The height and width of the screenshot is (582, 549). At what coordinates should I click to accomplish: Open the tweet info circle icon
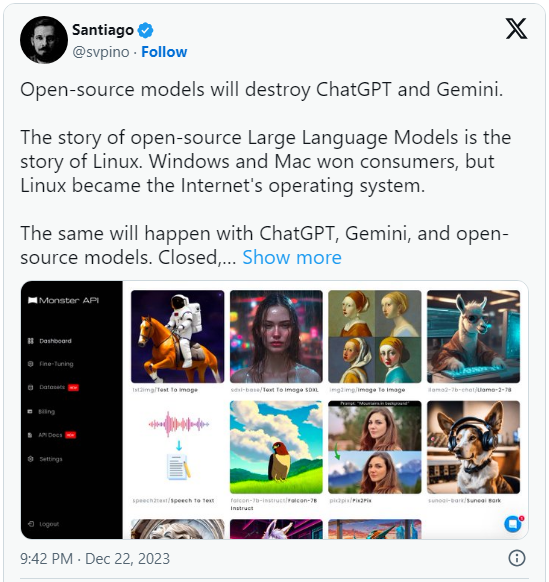coord(517,558)
